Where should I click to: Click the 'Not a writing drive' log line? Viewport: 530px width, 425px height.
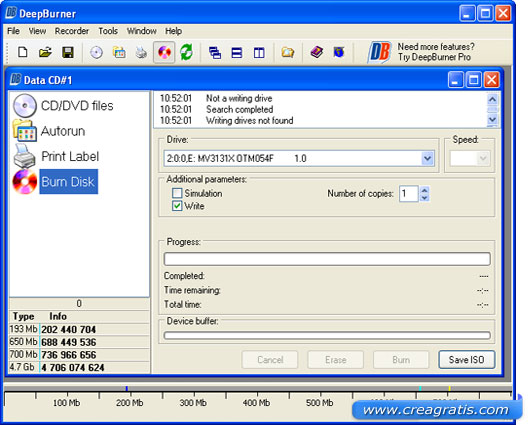pos(239,98)
